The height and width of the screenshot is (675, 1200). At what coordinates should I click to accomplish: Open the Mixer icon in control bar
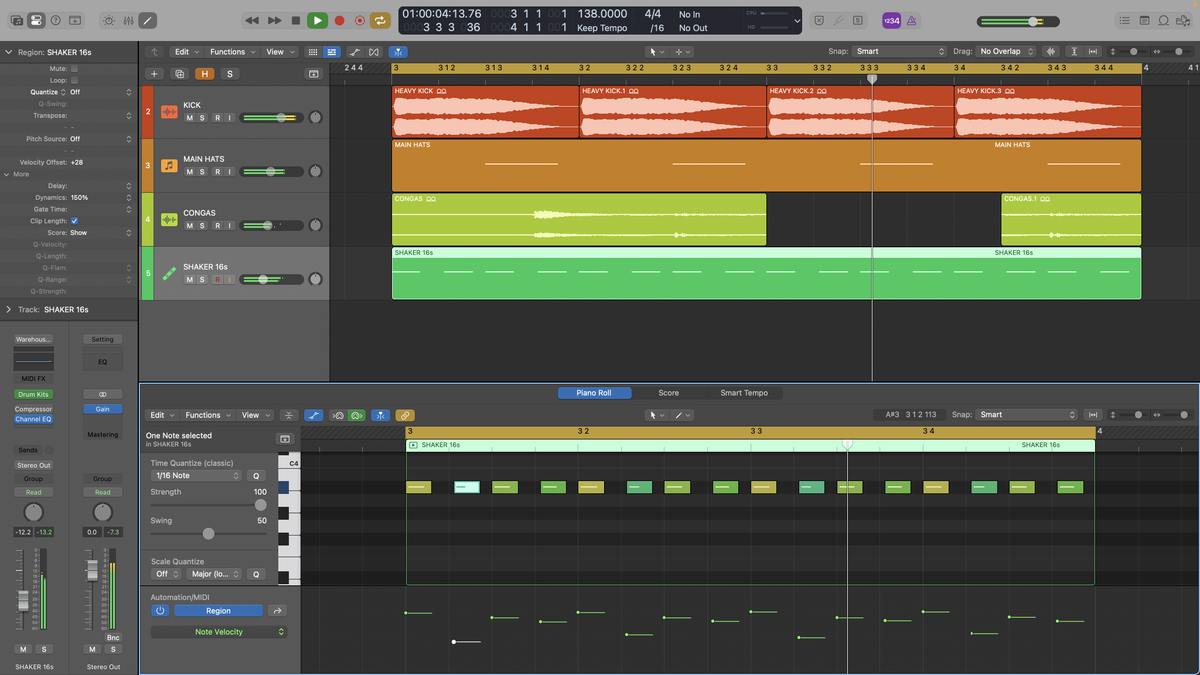click(128, 20)
